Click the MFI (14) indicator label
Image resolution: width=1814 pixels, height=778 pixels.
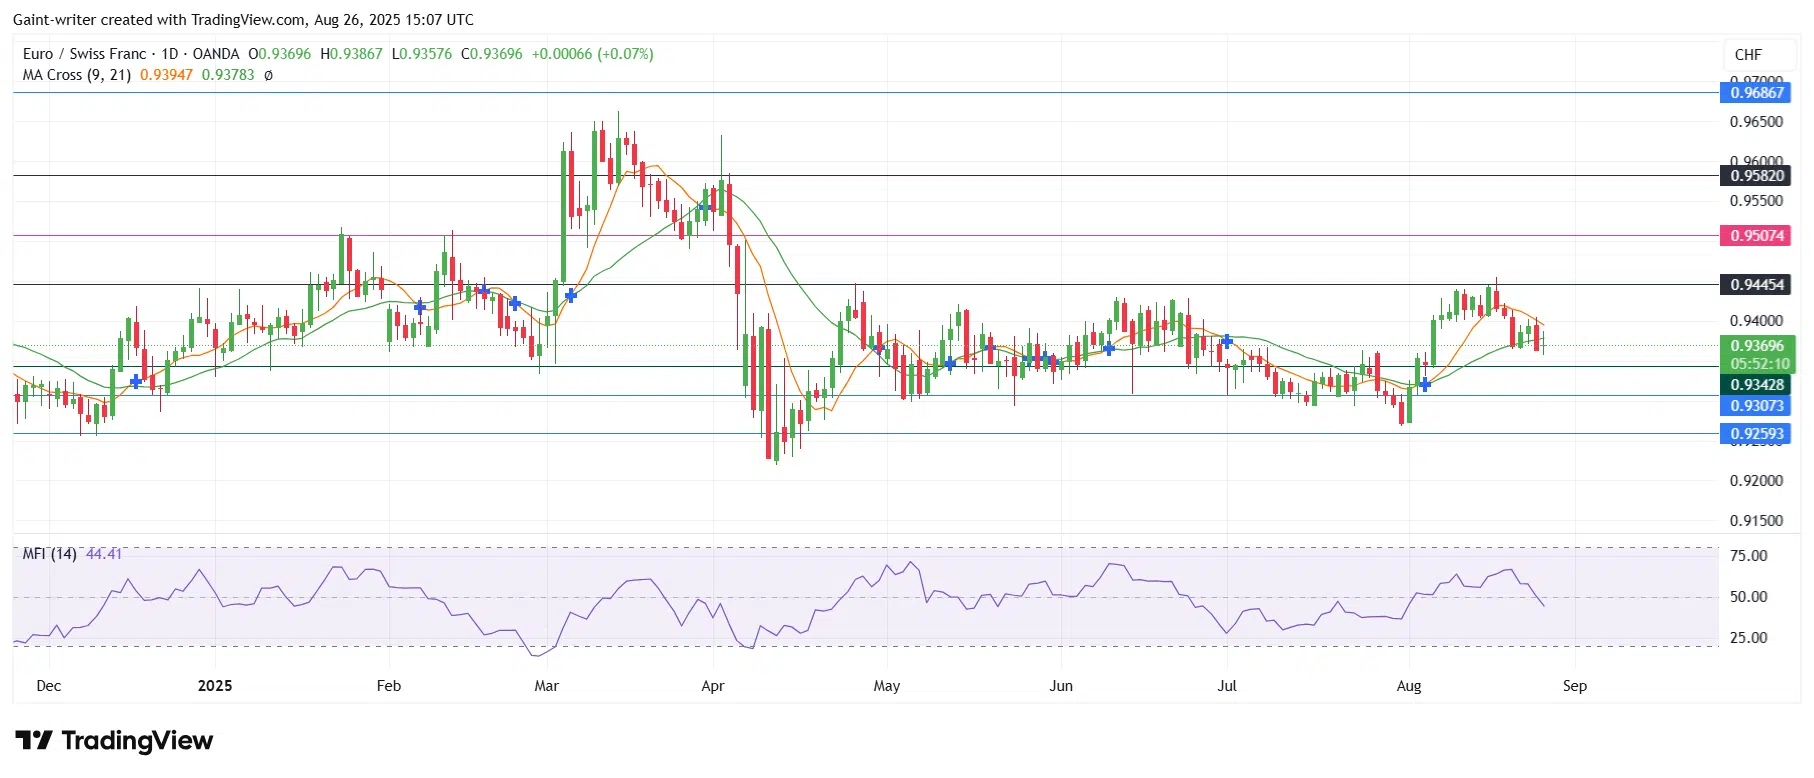[50, 554]
